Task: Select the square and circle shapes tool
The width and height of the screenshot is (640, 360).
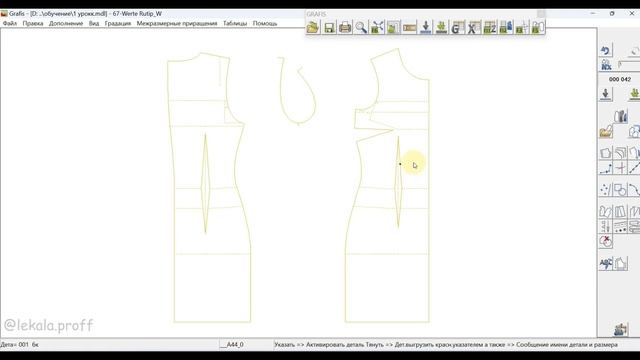Action: [621, 190]
